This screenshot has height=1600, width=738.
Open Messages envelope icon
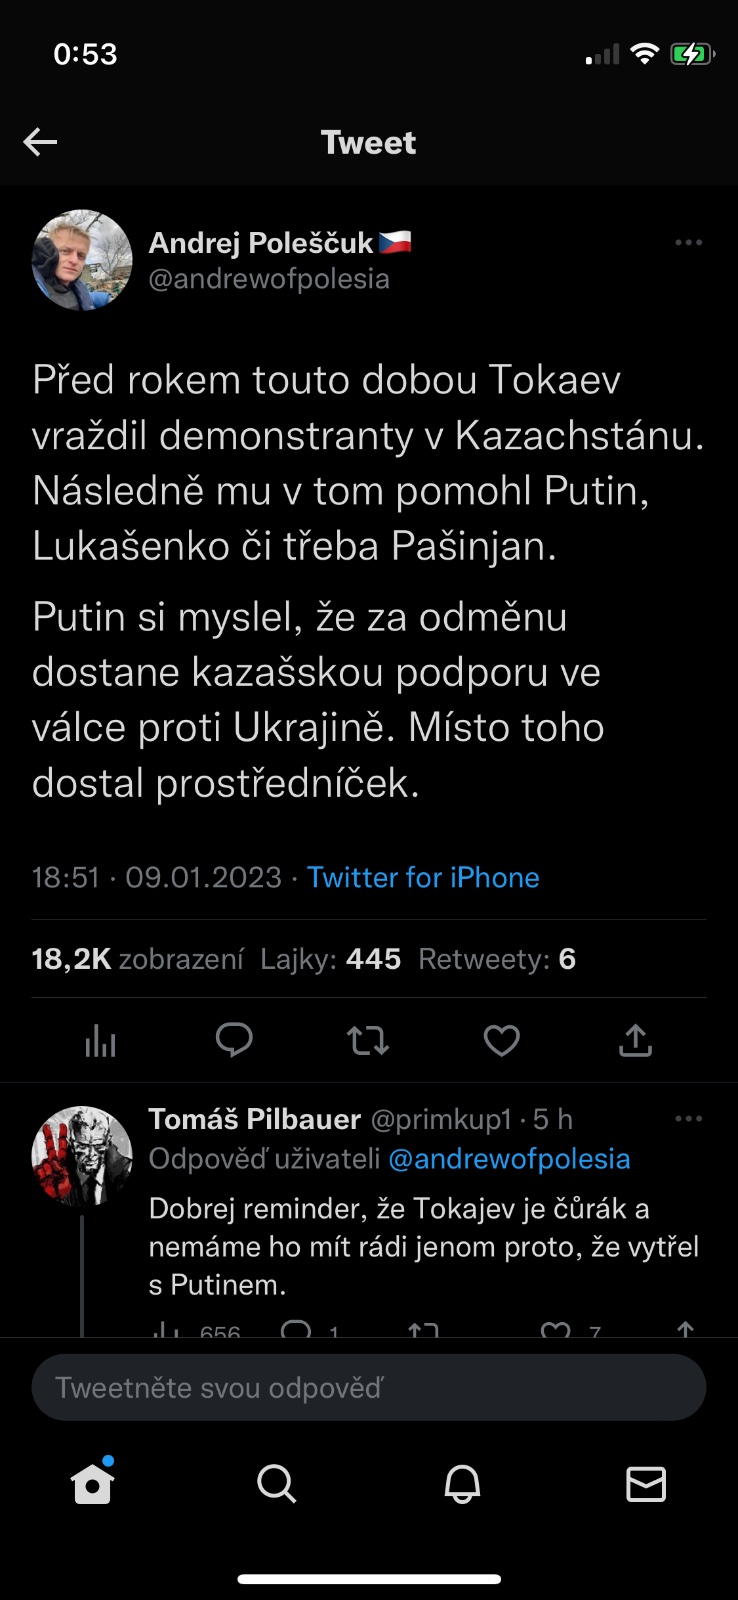(646, 1484)
